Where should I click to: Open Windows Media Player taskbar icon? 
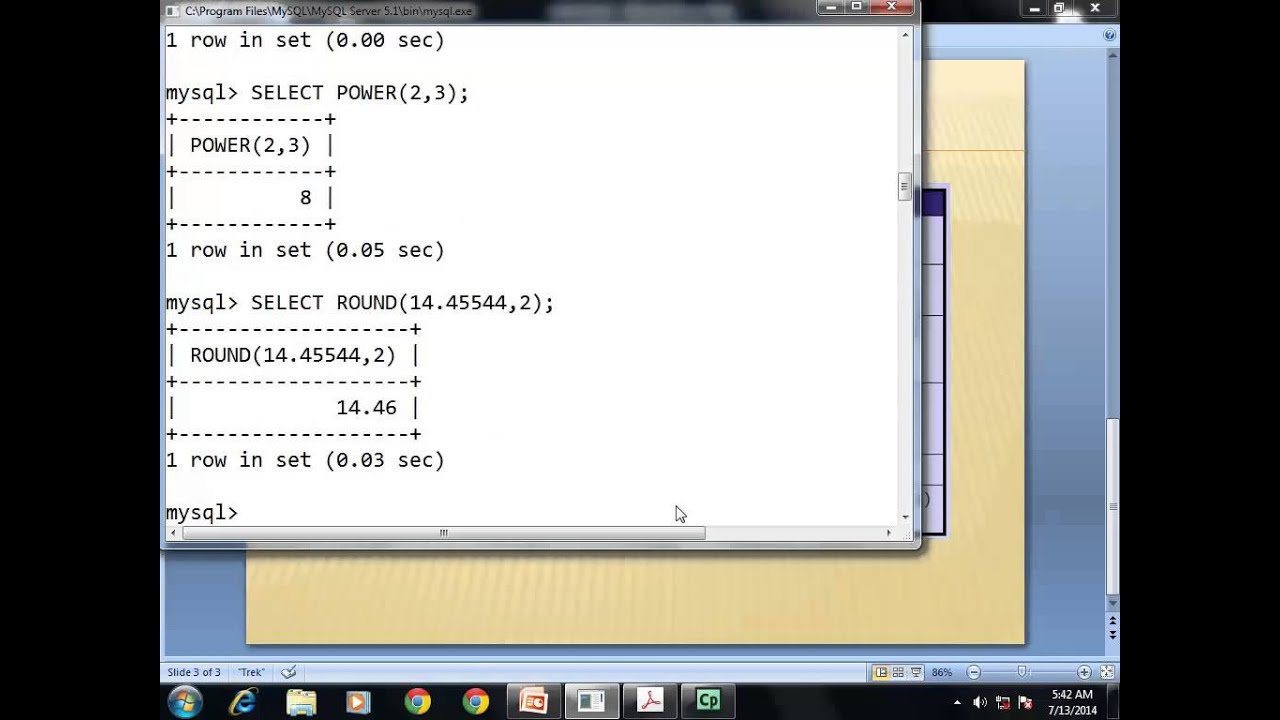click(x=358, y=702)
